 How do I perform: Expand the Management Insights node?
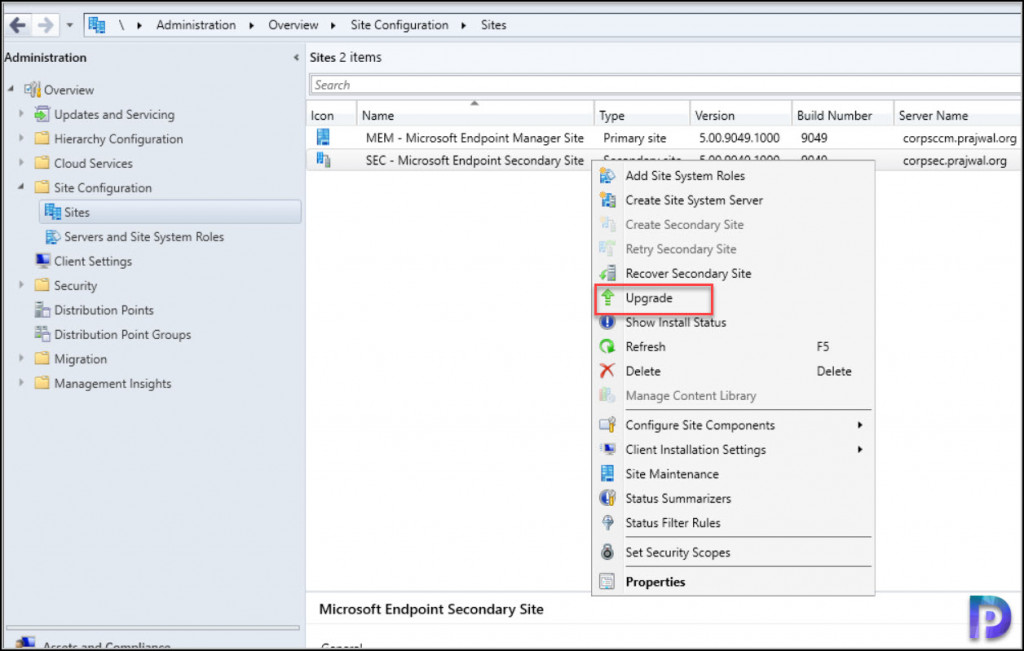point(21,383)
